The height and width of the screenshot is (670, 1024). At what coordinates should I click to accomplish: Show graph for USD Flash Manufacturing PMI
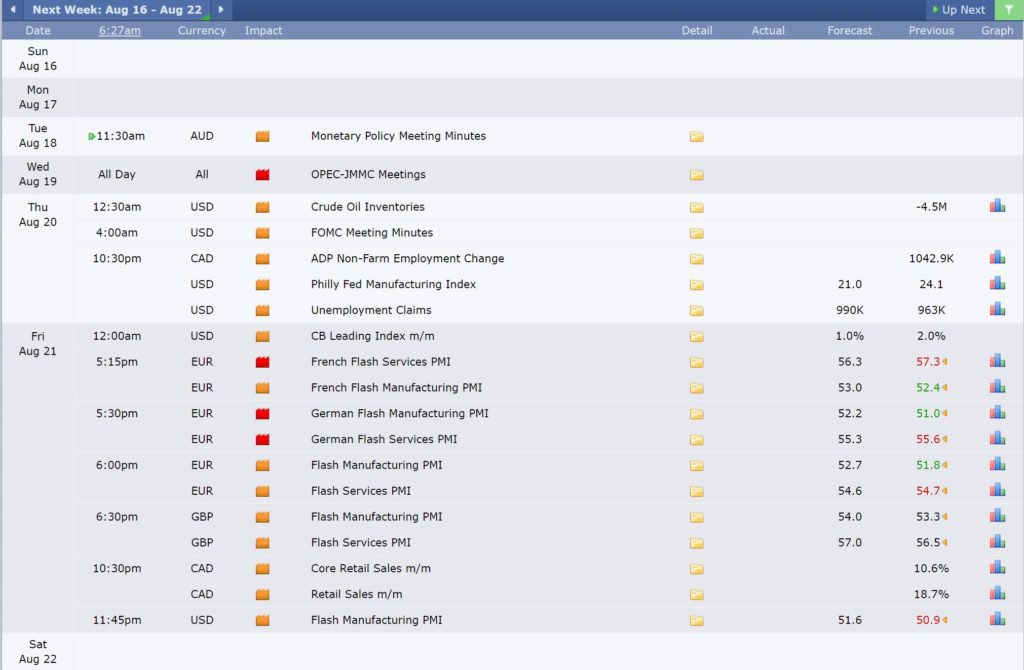(x=997, y=619)
